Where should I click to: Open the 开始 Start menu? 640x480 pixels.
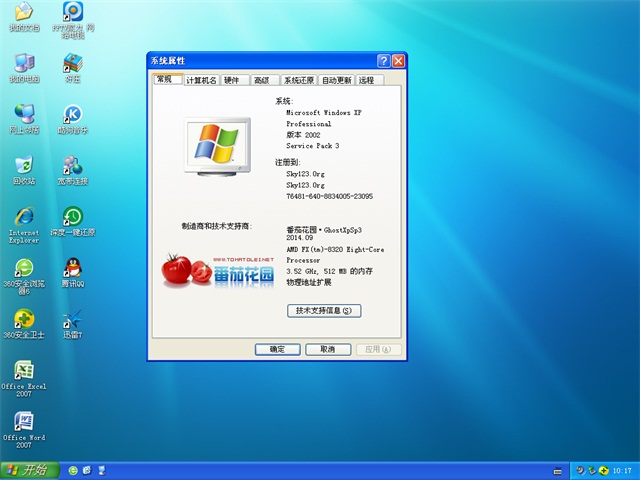tap(27, 470)
